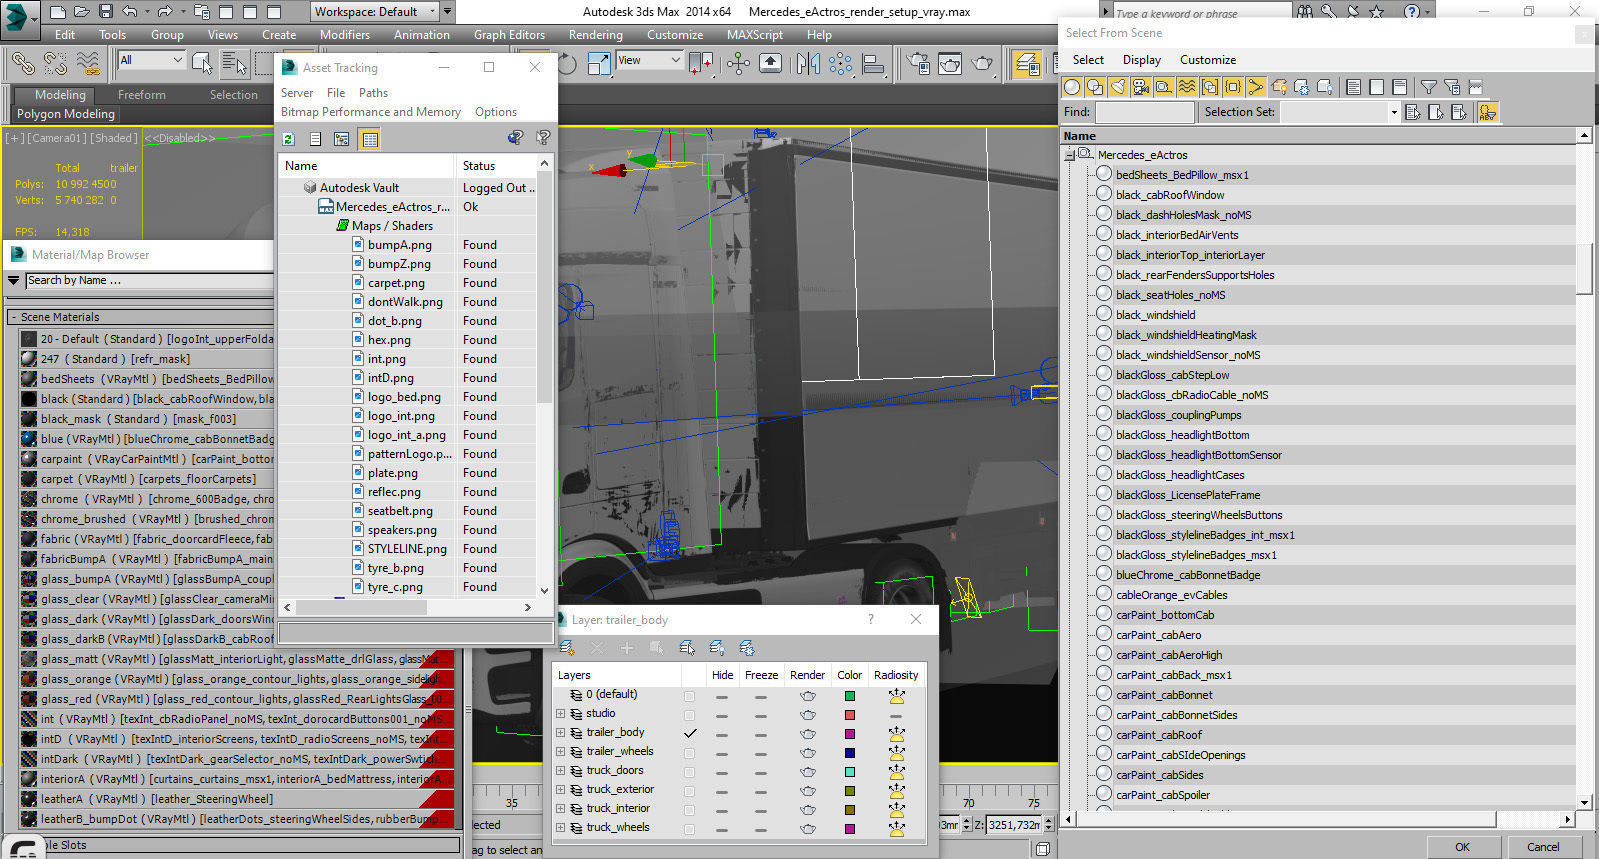Click the Help question mark icon

pyautogui.click(x=1411, y=12)
